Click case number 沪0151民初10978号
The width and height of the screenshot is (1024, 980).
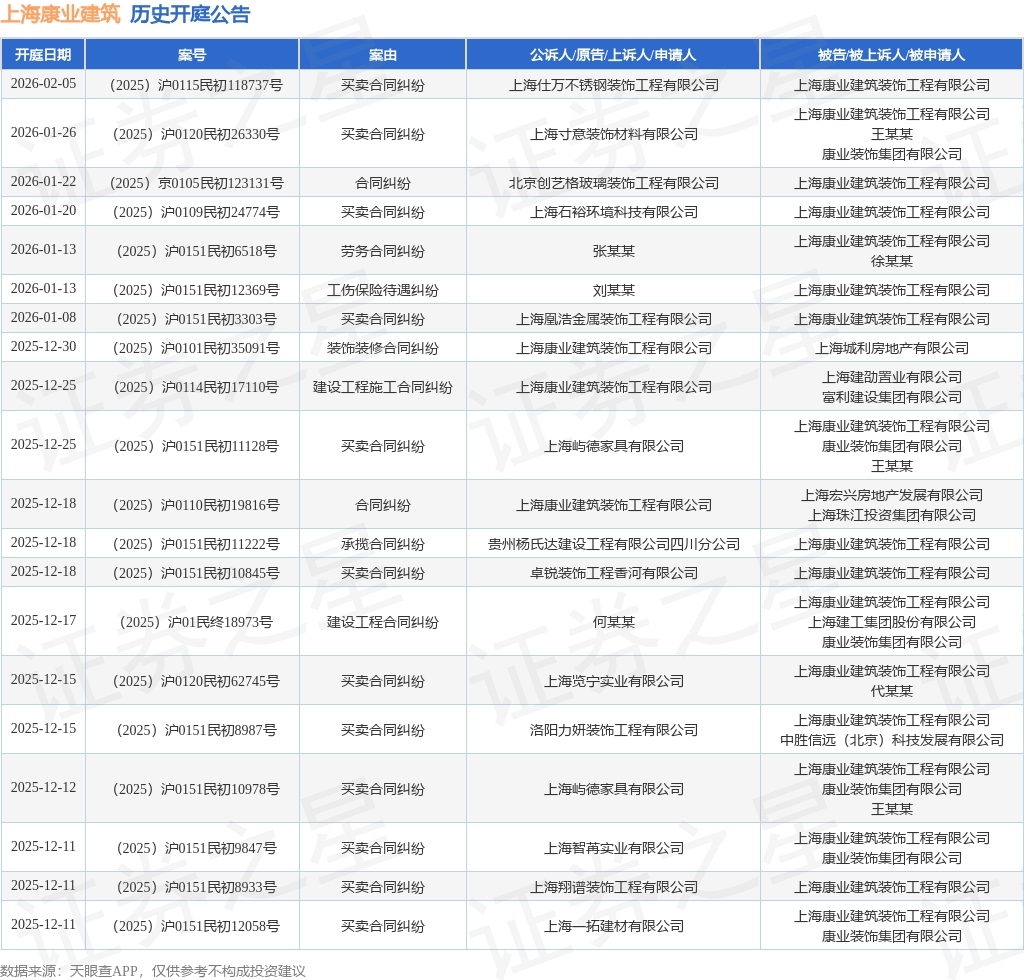[x=196, y=789]
